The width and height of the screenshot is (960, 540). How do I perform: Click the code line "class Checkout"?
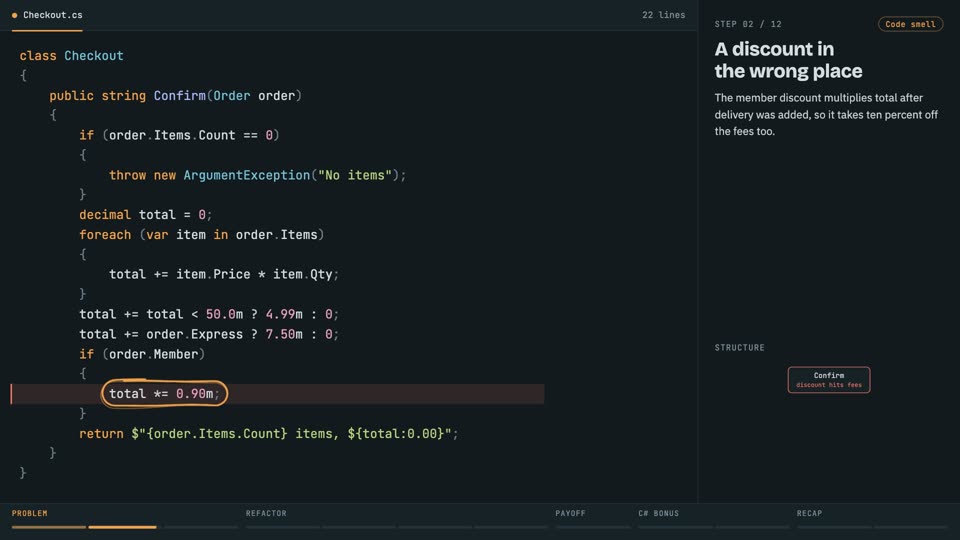point(72,56)
